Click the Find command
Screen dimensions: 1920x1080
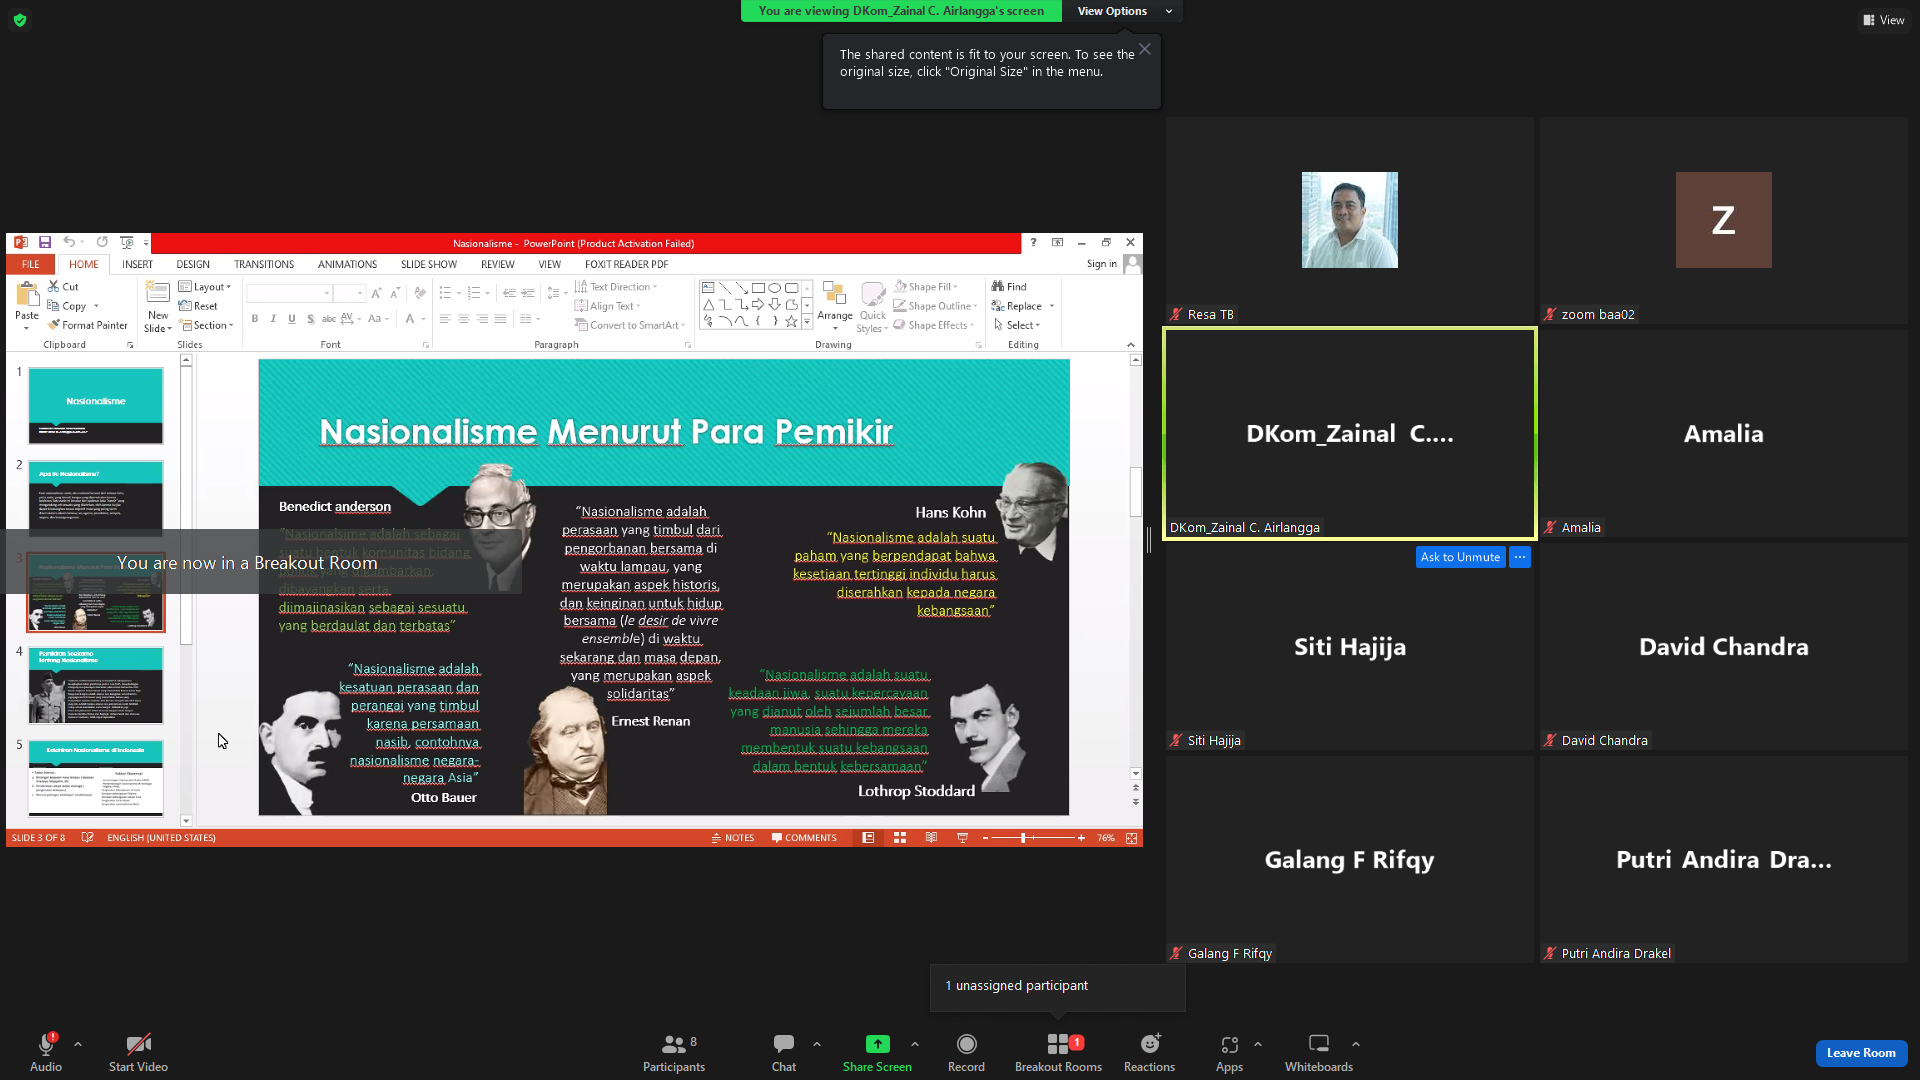click(x=1009, y=287)
